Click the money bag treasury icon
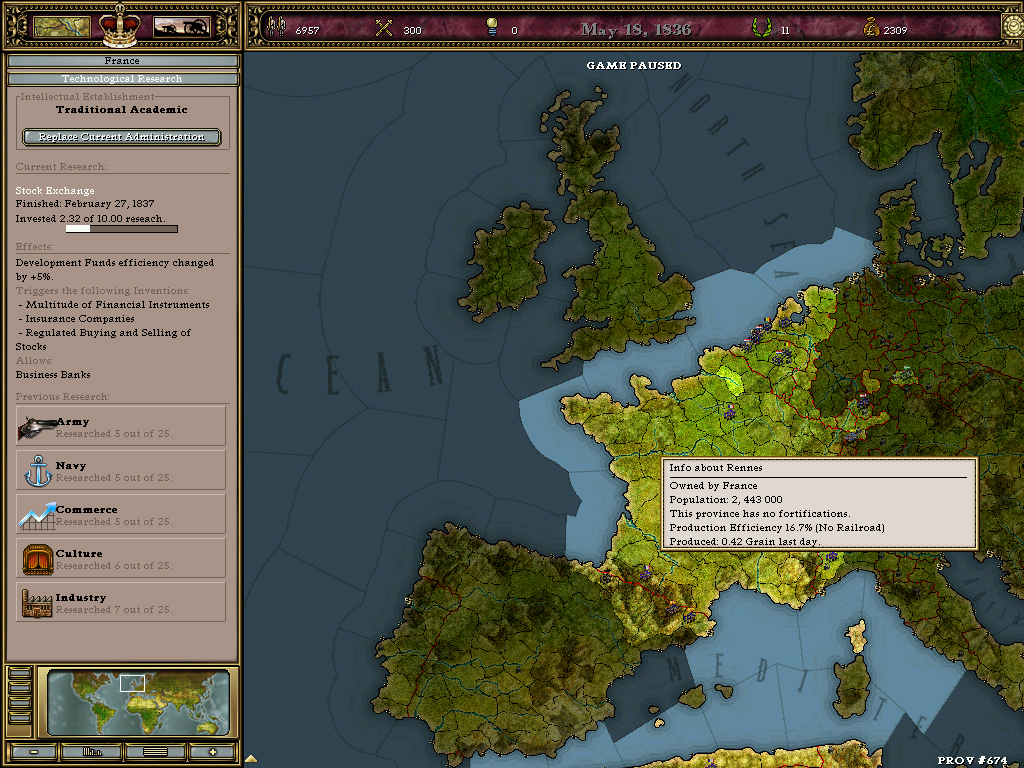The height and width of the screenshot is (768, 1024). pyautogui.click(x=868, y=29)
